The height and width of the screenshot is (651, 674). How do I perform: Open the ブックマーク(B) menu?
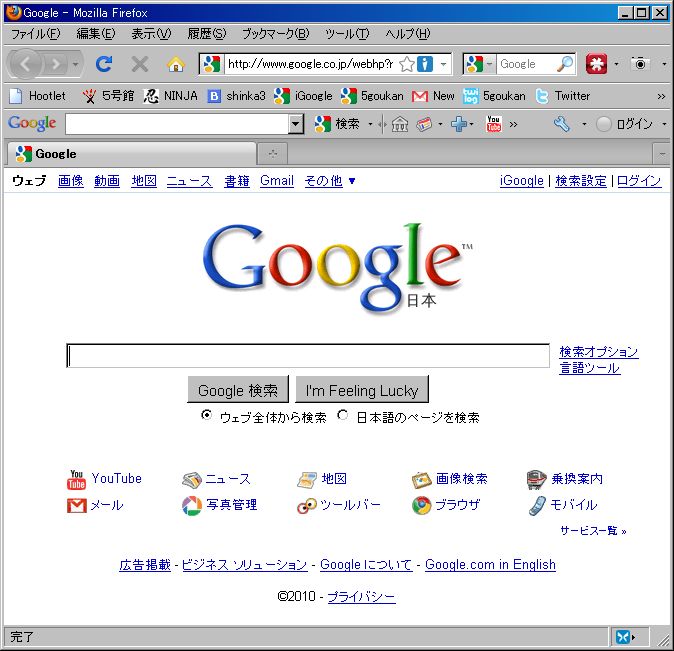pyautogui.click(x=276, y=34)
